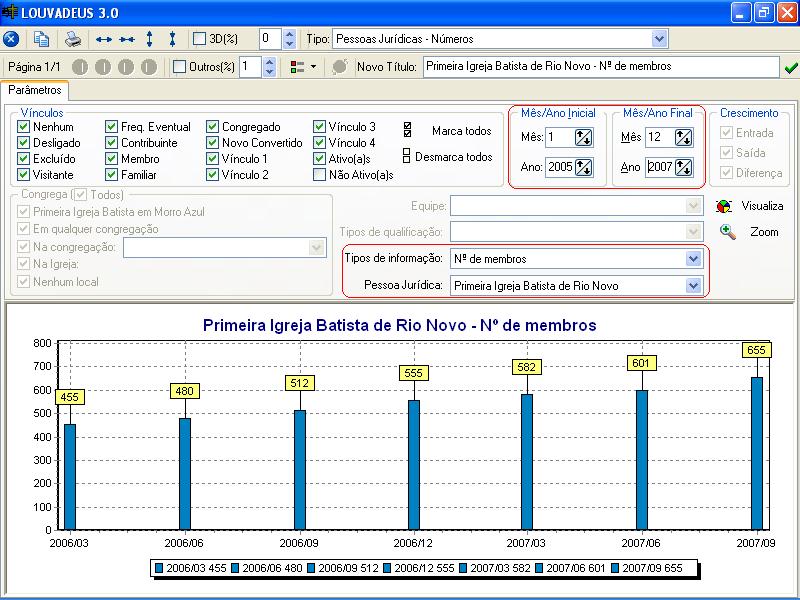Open the Equipe dropdown

tap(693, 206)
